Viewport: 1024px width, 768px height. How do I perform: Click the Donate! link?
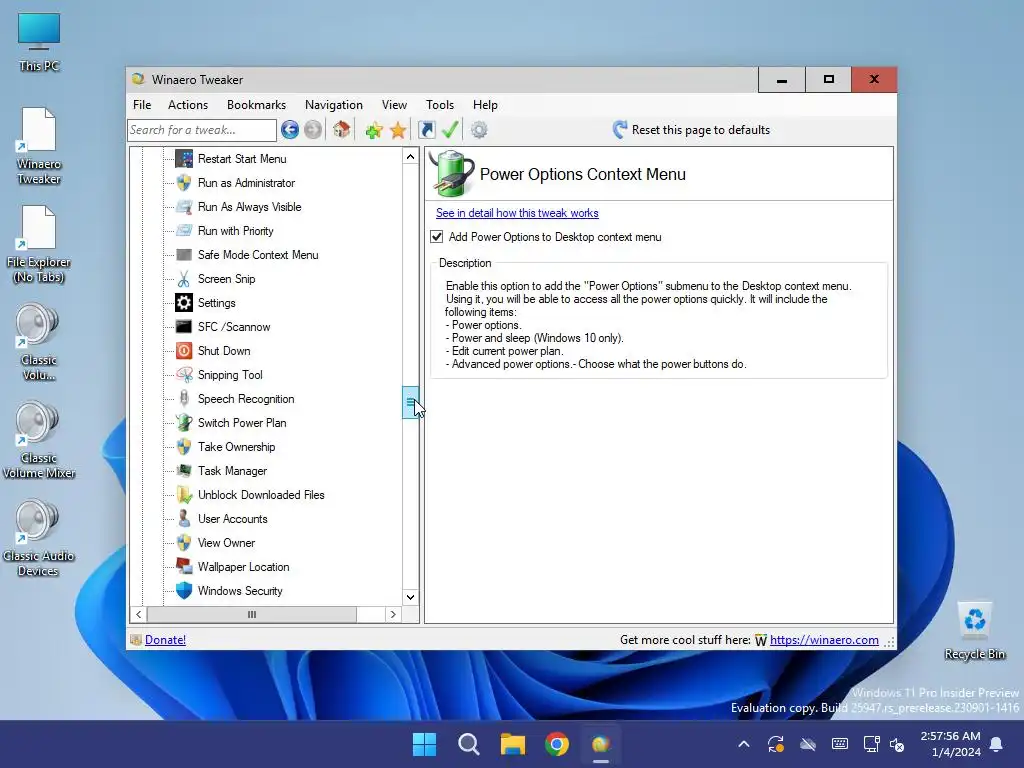click(x=165, y=640)
